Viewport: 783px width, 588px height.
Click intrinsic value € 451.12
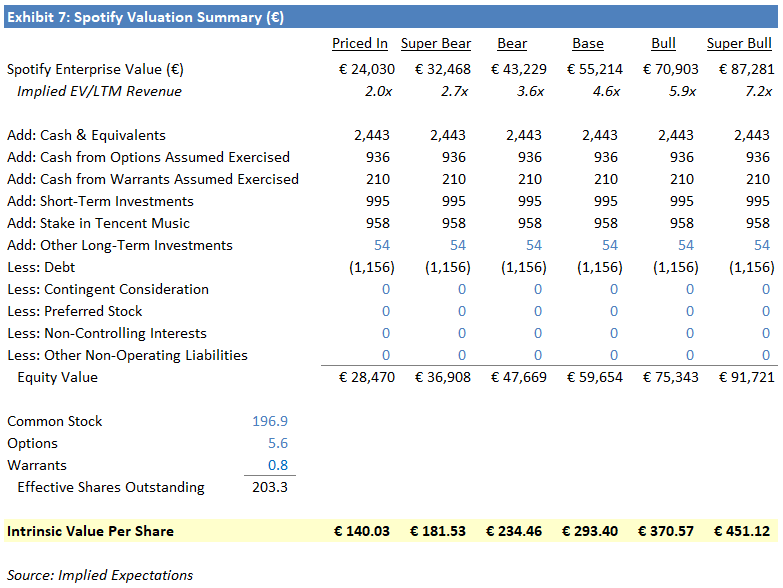click(x=742, y=531)
